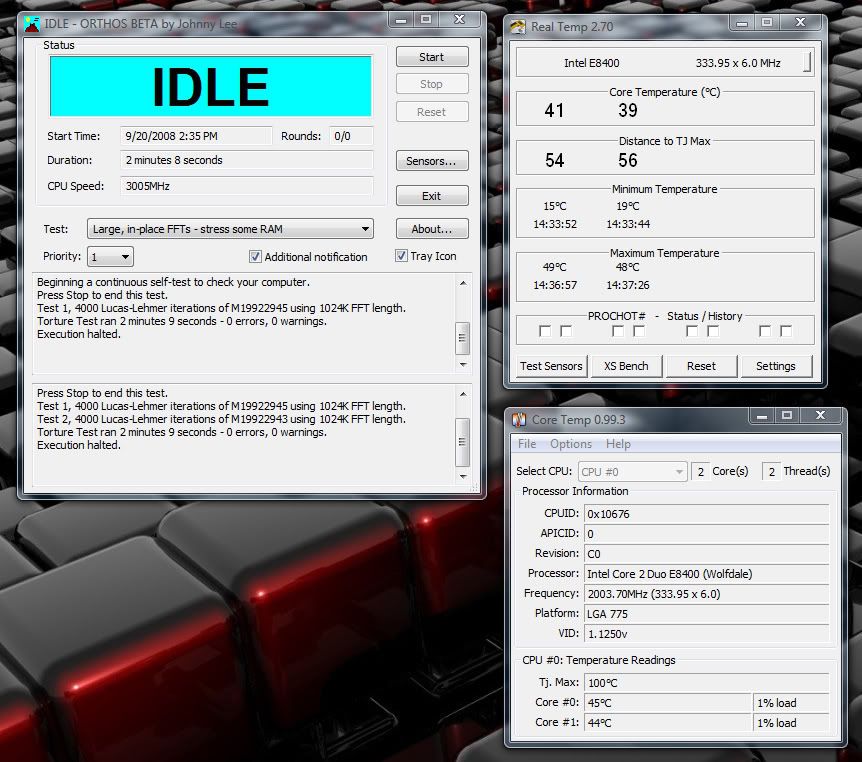Run XS Bench in Real Temp

[x=626, y=366]
